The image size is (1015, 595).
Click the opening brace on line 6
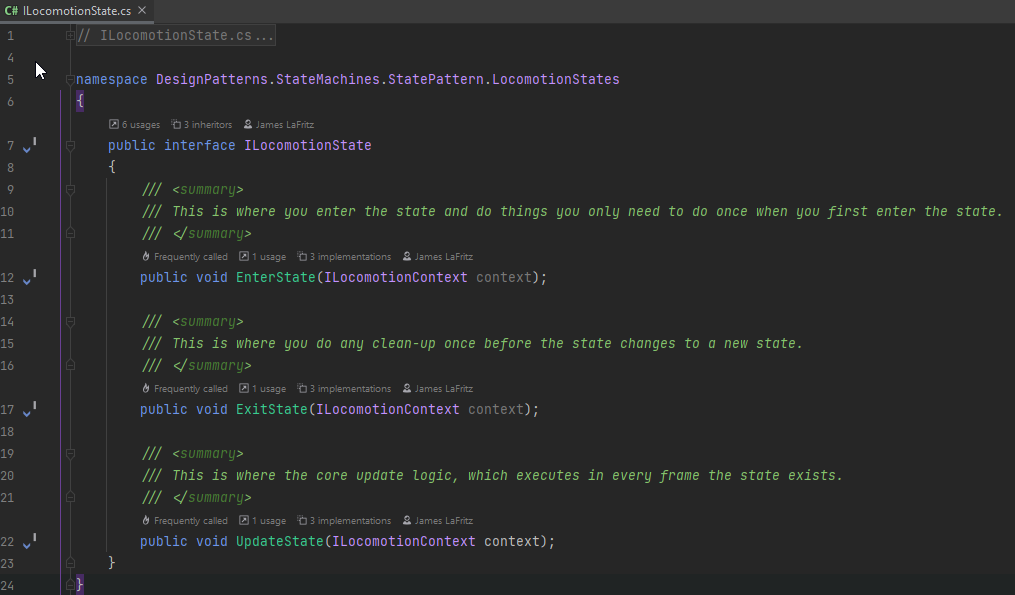coord(80,101)
